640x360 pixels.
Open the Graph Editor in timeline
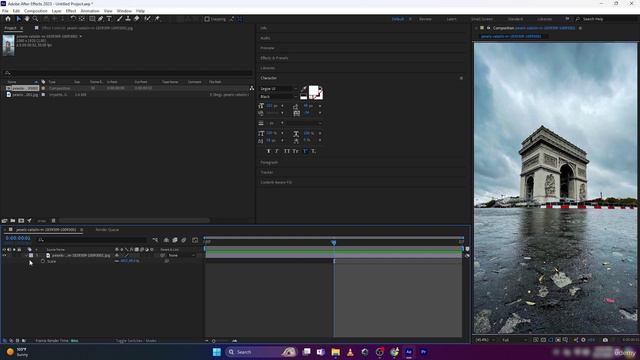point(195,240)
